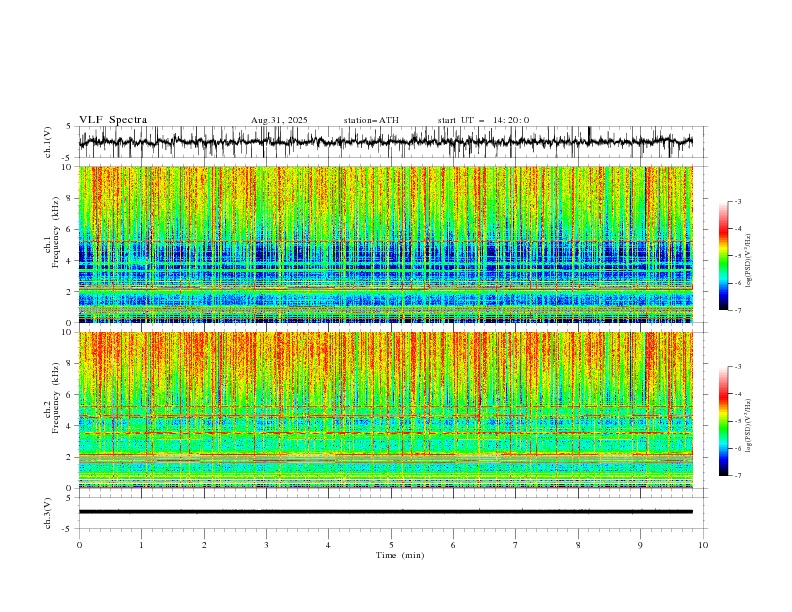Click the 'station=ATH' label
Image resolution: width=792 pixels, height=612 pixels.
[x=371, y=120]
